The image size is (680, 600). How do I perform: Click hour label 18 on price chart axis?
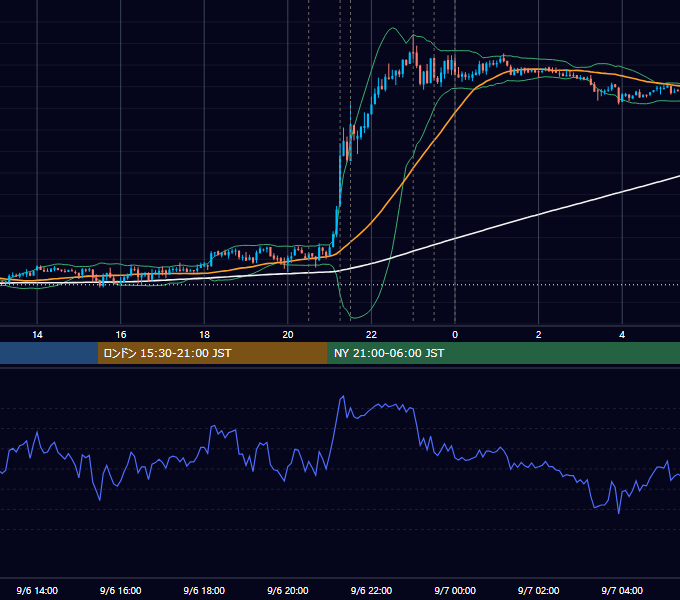pyautogui.click(x=204, y=335)
